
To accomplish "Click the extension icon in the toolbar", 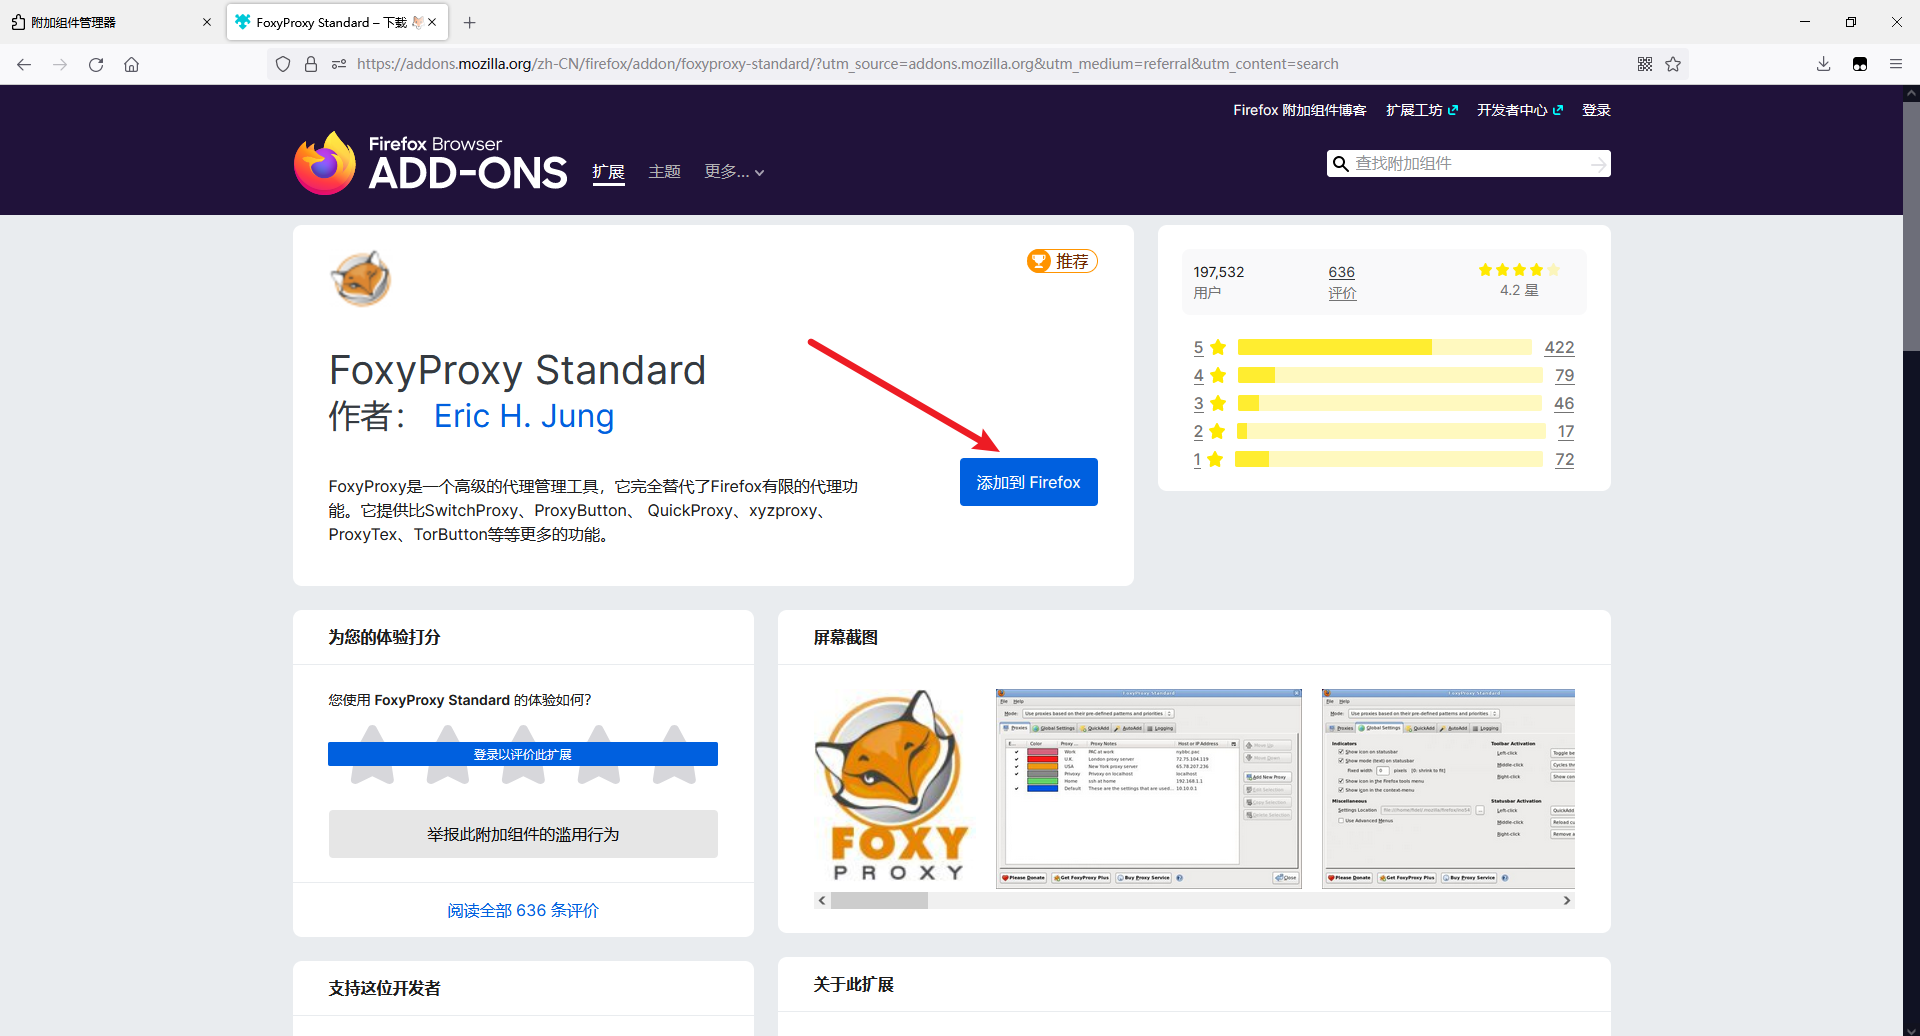I will [1860, 64].
